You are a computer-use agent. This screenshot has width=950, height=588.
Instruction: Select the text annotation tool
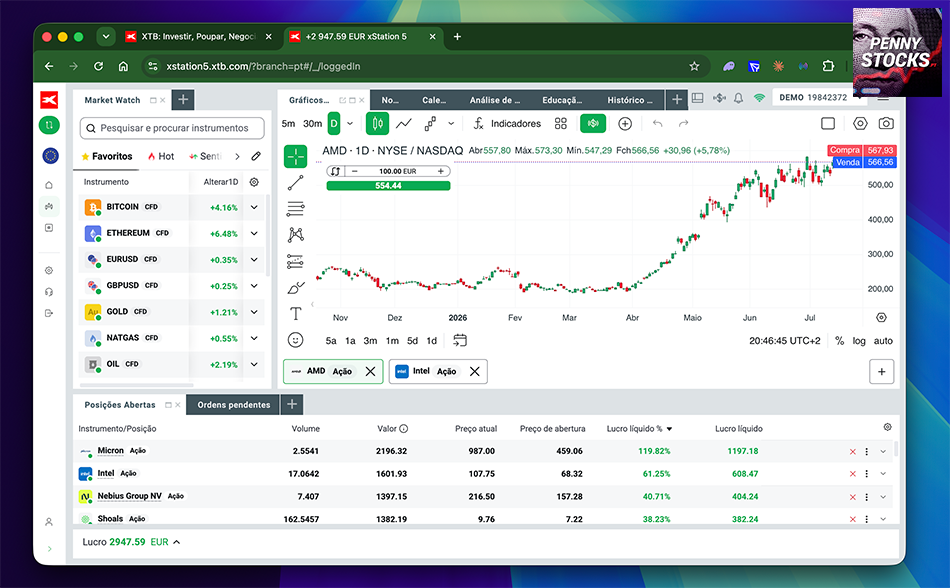tap(296, 314)
